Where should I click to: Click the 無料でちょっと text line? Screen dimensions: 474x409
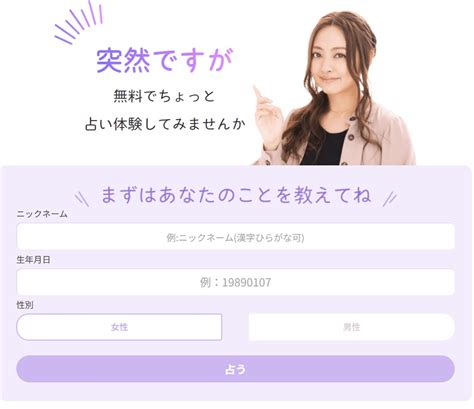click(164, 96)
